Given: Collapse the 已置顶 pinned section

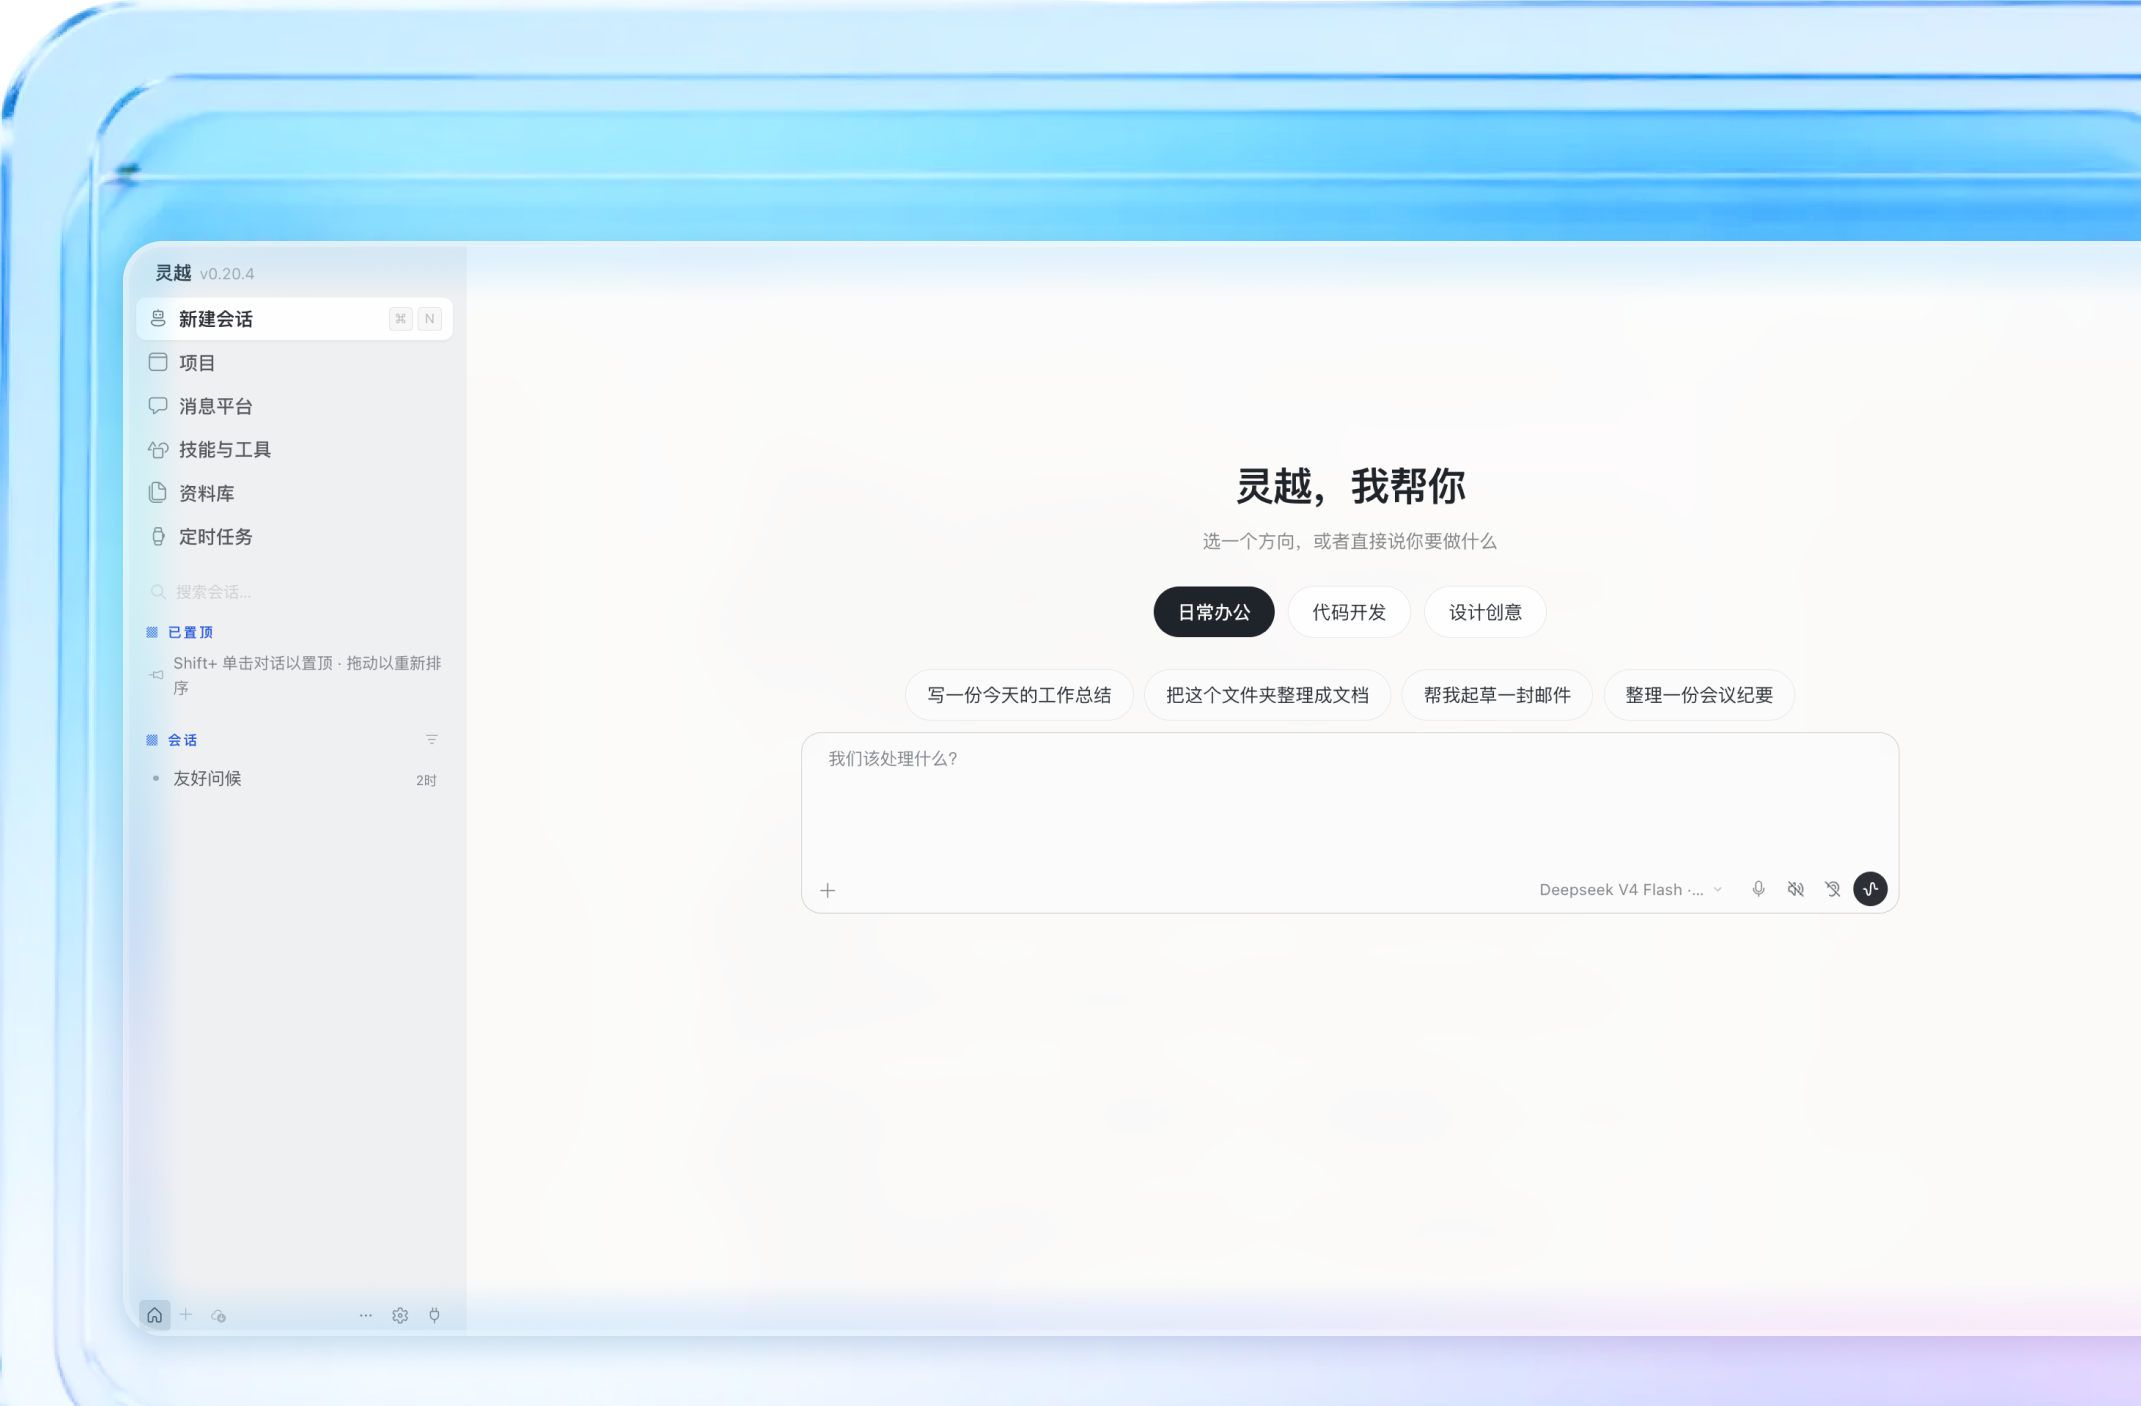Looking at the screenshot, I should point(180,632).
